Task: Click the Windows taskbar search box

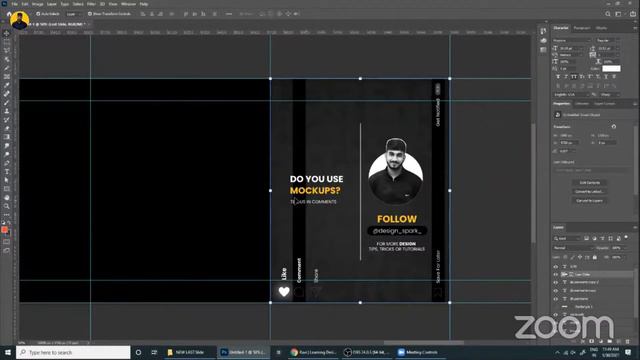Action: tap(73, 352)
